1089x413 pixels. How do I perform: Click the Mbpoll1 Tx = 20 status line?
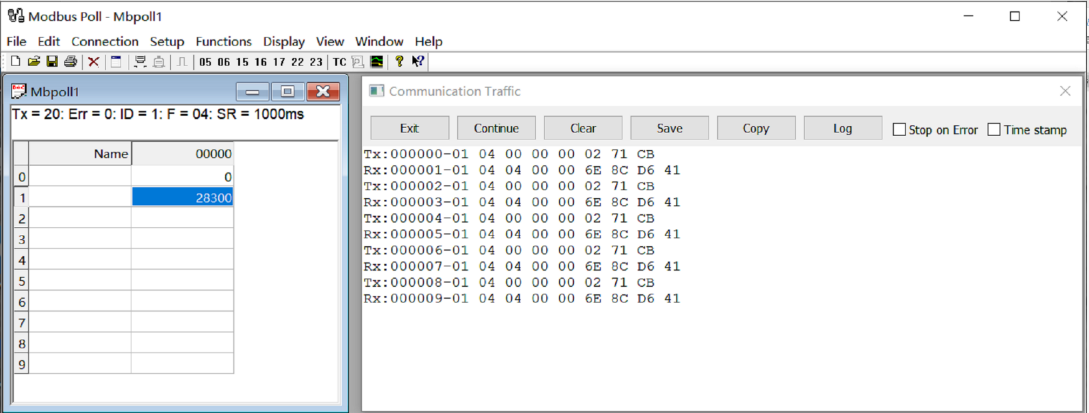coord(158,114)
